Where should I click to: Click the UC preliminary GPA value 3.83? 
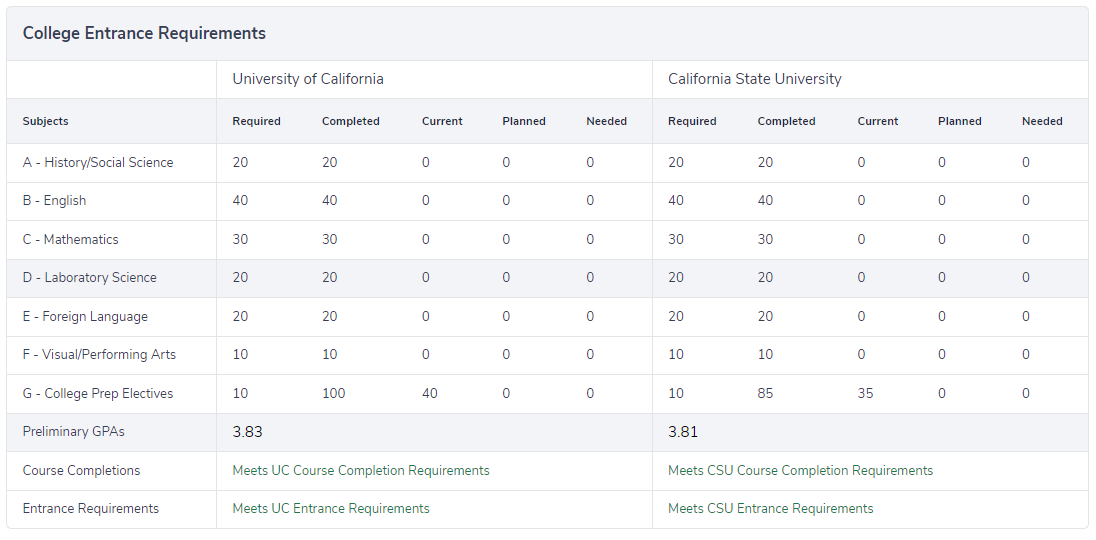coord(247,432)
